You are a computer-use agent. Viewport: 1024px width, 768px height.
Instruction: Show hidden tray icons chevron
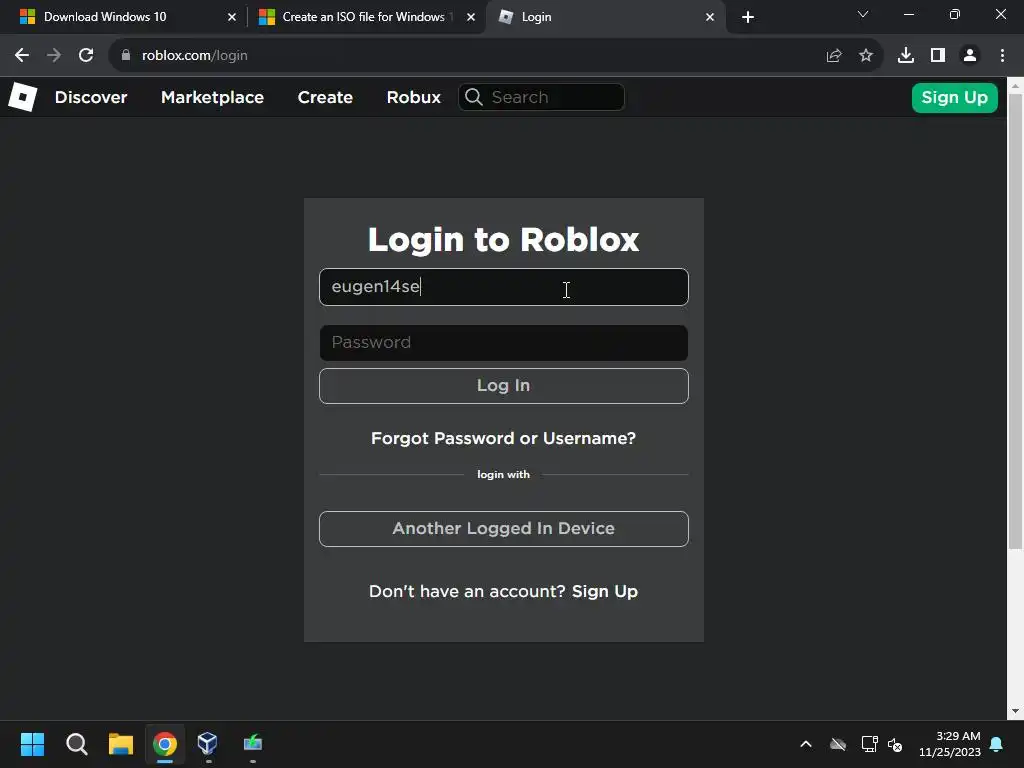coord(806,744)
